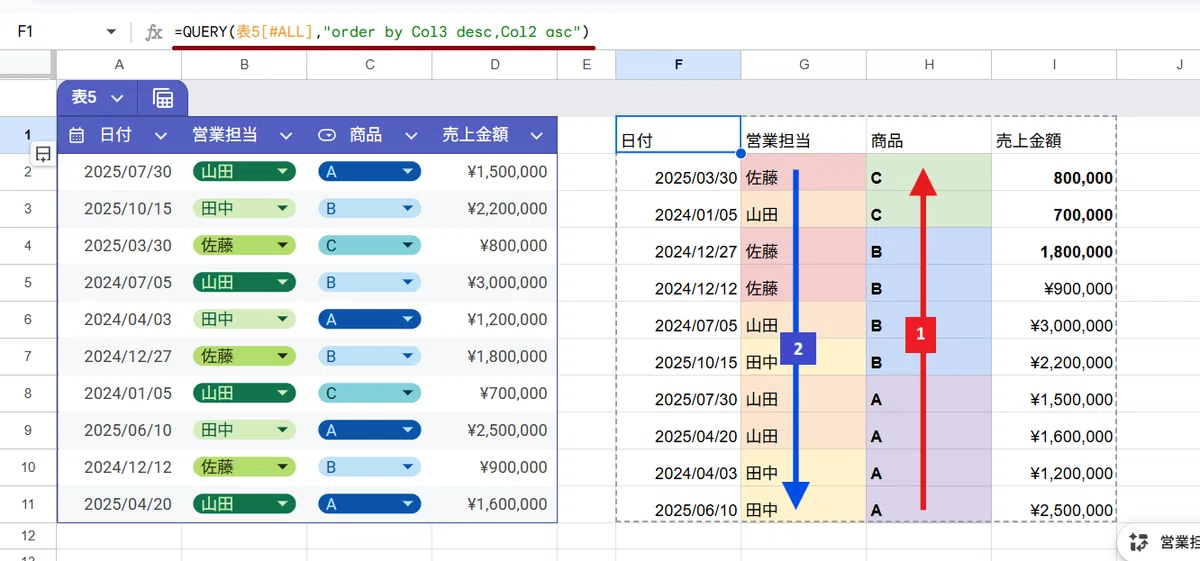Click the 2024/12/12 date in column F
This screenshot has height=561, width=1200.
tap(696, 289)
